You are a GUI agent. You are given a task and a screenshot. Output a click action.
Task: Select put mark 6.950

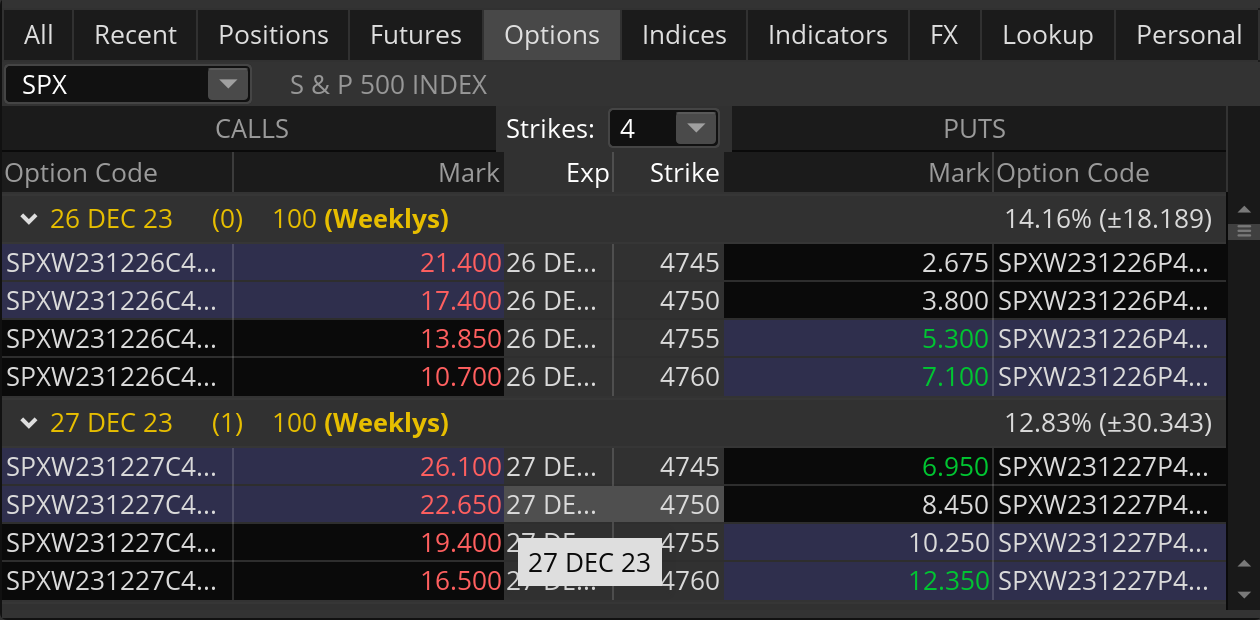click(955, 467)
